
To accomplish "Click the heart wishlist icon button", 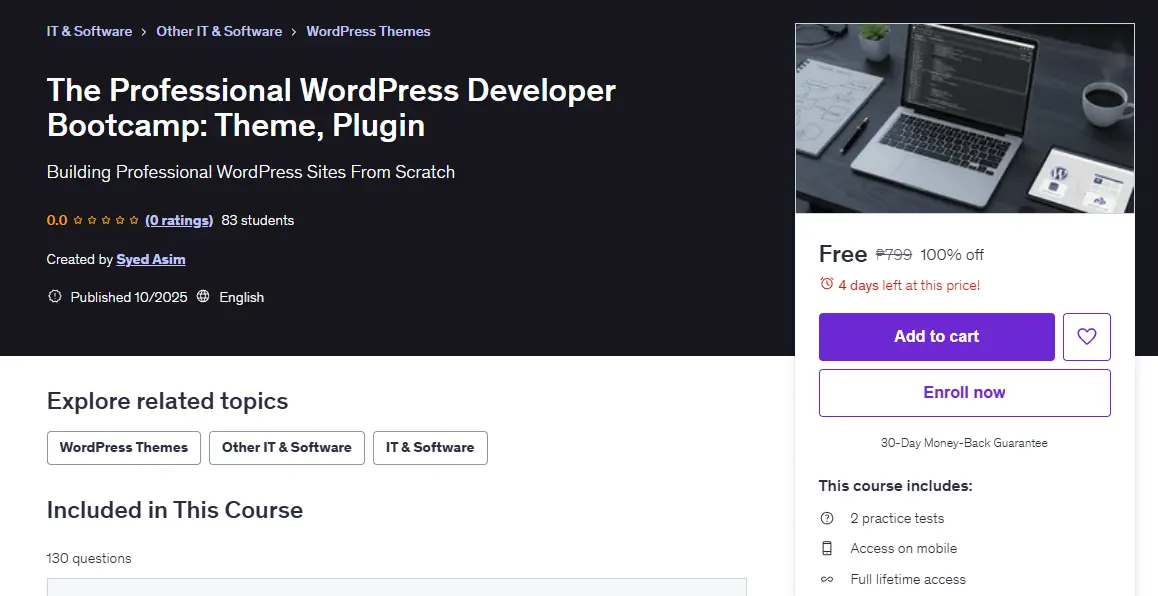I will pyautogui.click(x=1086, y=337).
